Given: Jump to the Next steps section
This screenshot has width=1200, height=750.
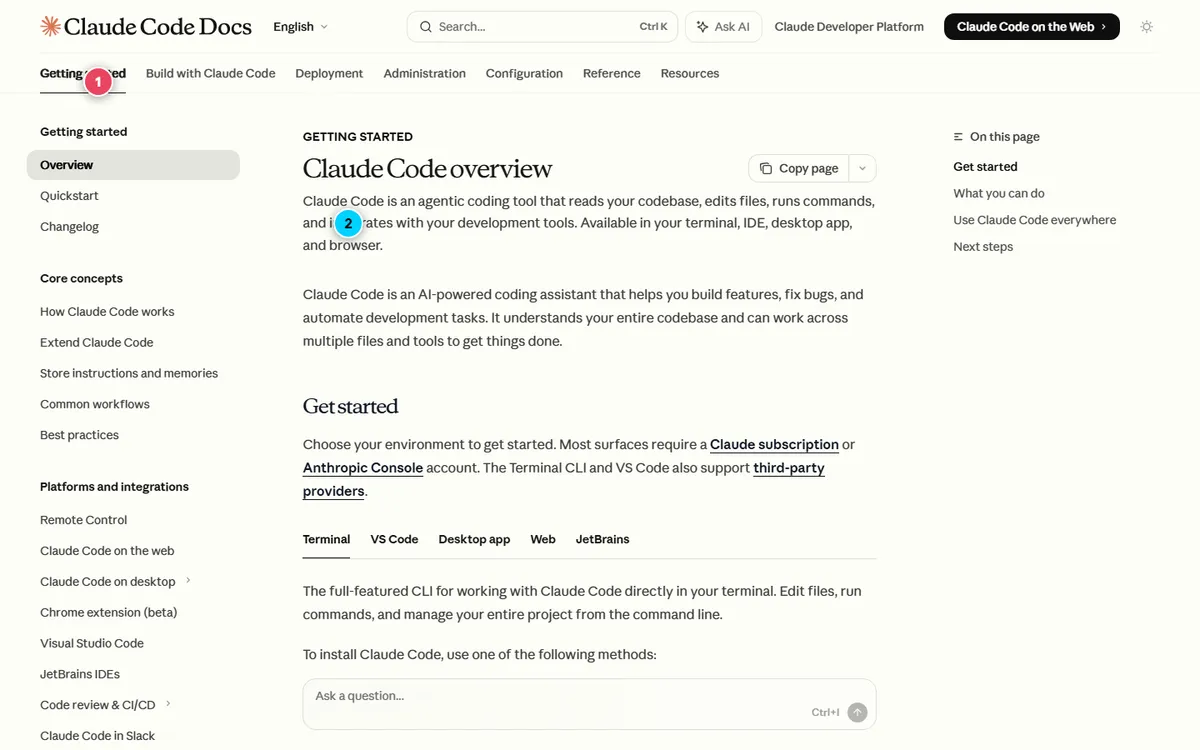Looking at the screenshot, I should (x=983, y=246).
